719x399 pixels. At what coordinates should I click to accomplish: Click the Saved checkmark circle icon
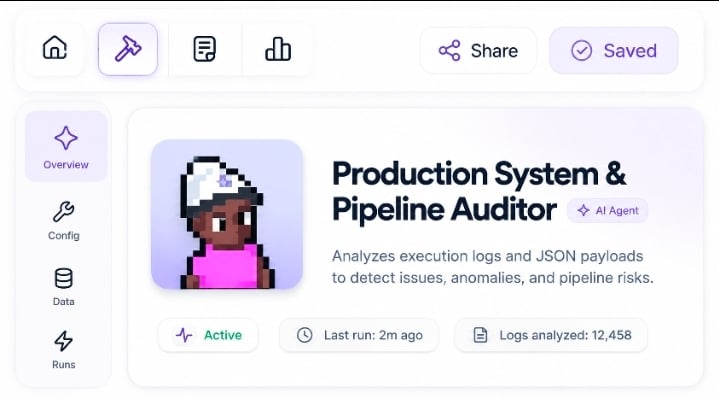coord(581,50)
